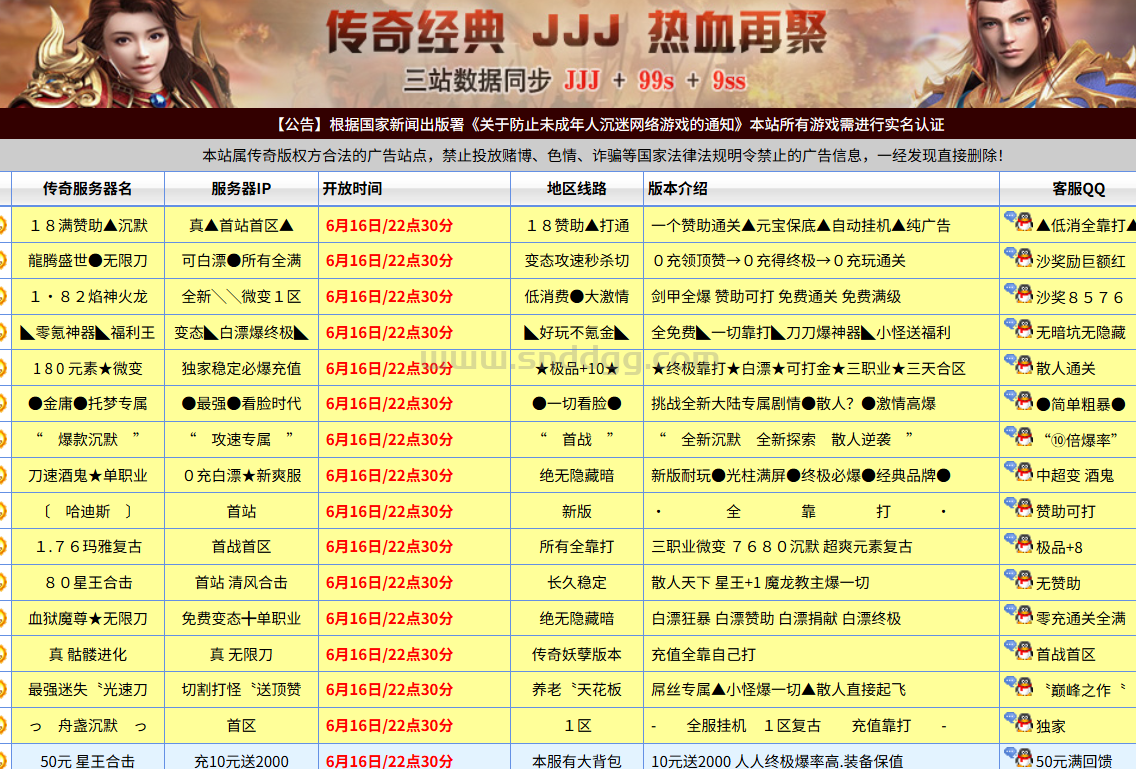Click server IP 独家稳定必爆充值
The image size is (1136, 769).
[x=241, y=368]
